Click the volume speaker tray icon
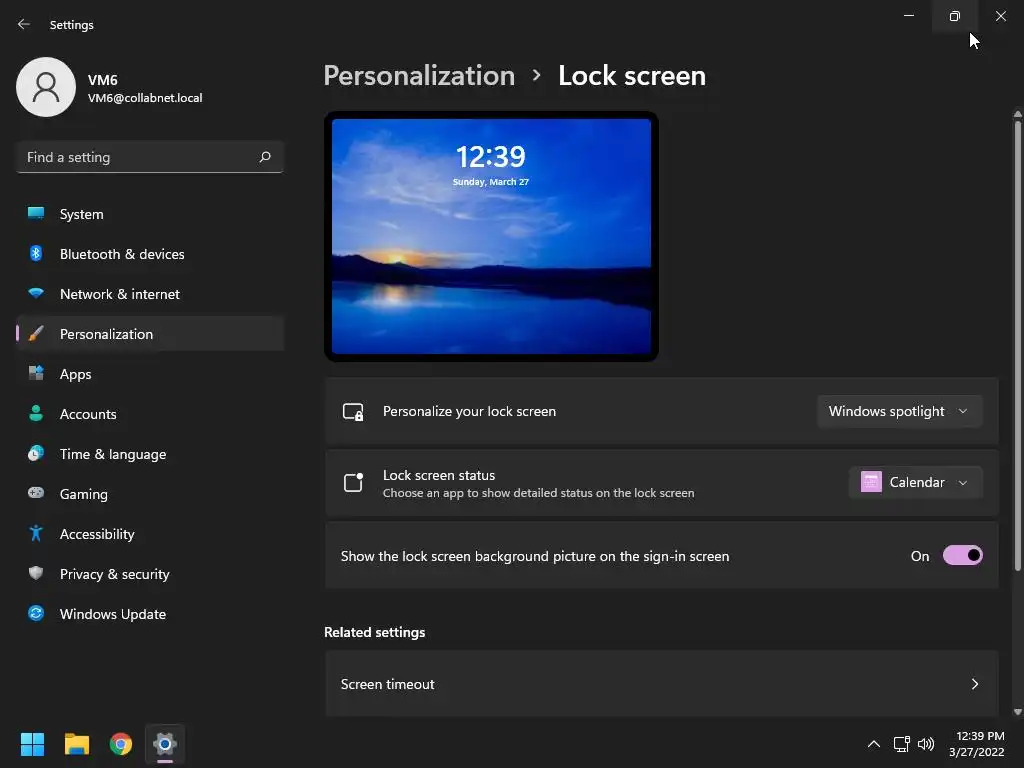Screen dimensions: 1024x768 (925, 744)
